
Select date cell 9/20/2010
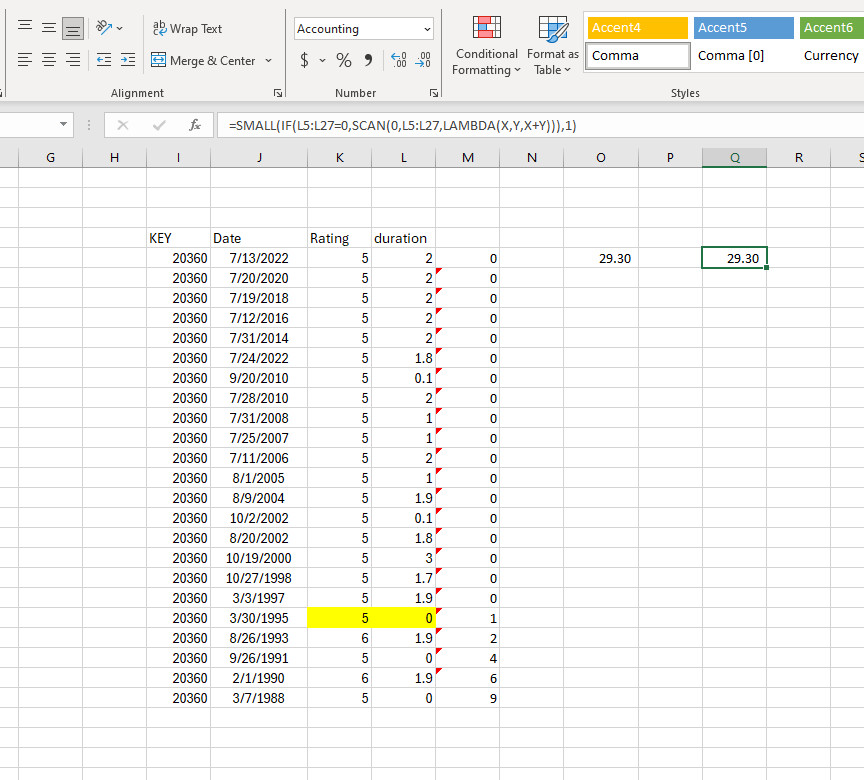[x=259, y=378]
